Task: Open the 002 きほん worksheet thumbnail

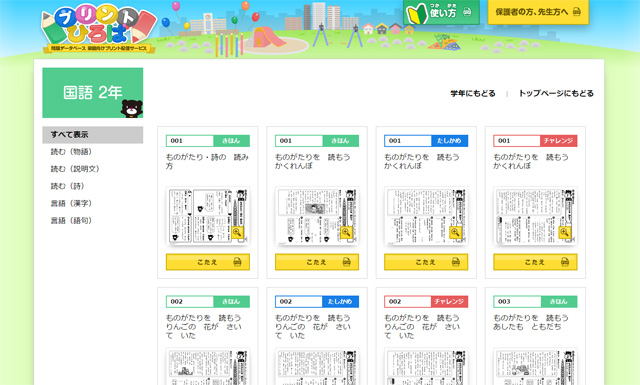Action: click(208, 366)
